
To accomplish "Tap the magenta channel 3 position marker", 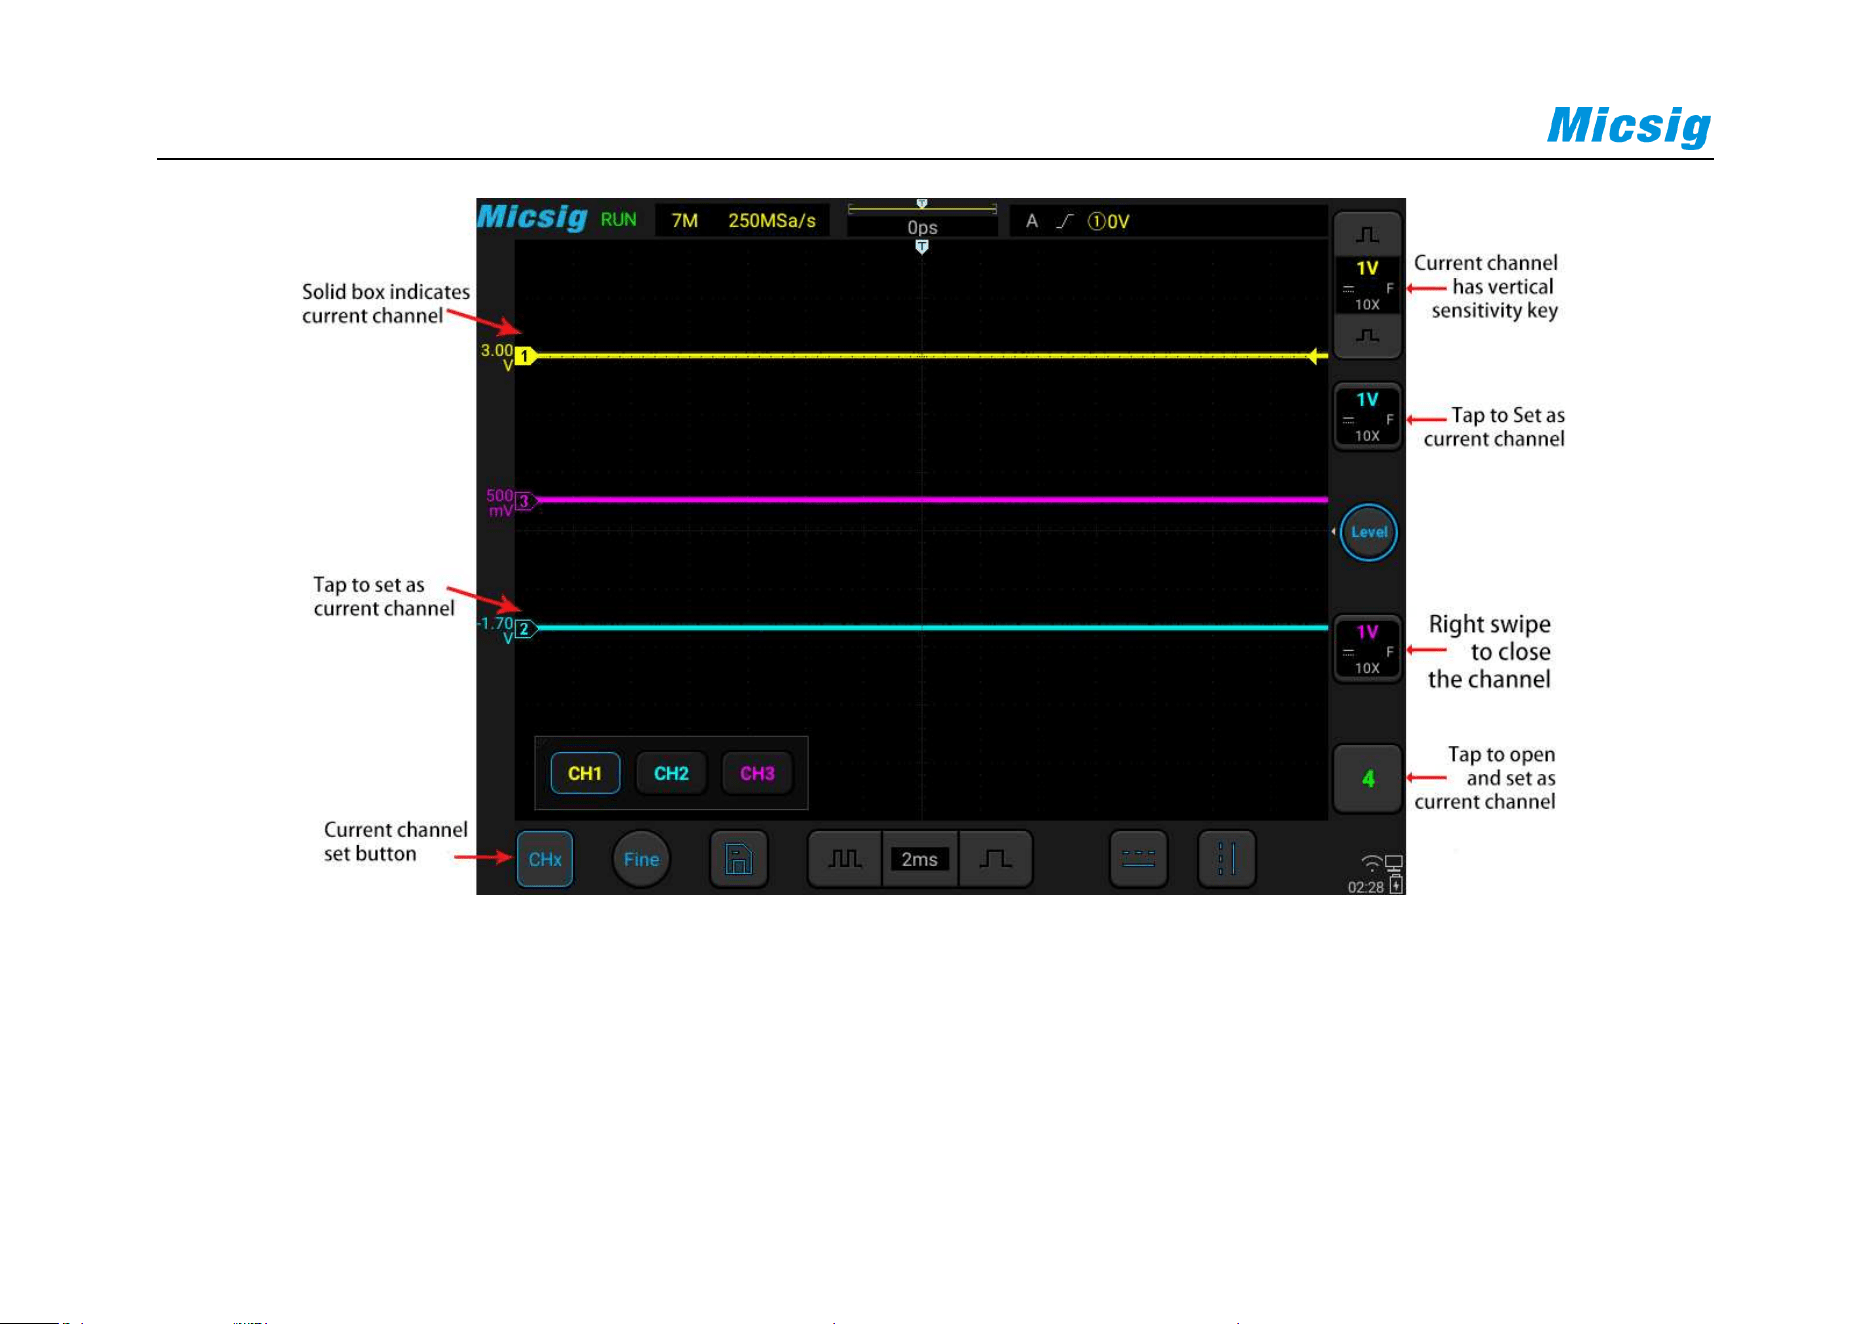I will [525, 501].
